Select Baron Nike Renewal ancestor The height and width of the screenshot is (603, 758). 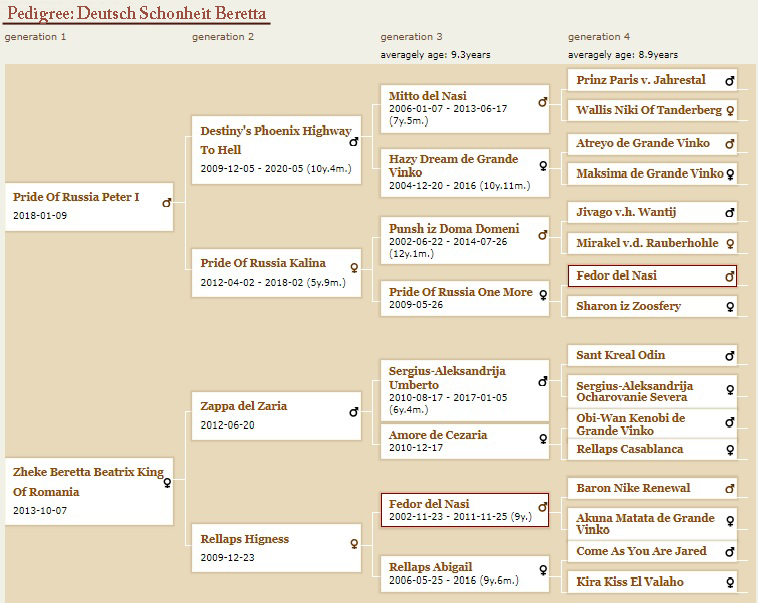(x=633, y=488)
